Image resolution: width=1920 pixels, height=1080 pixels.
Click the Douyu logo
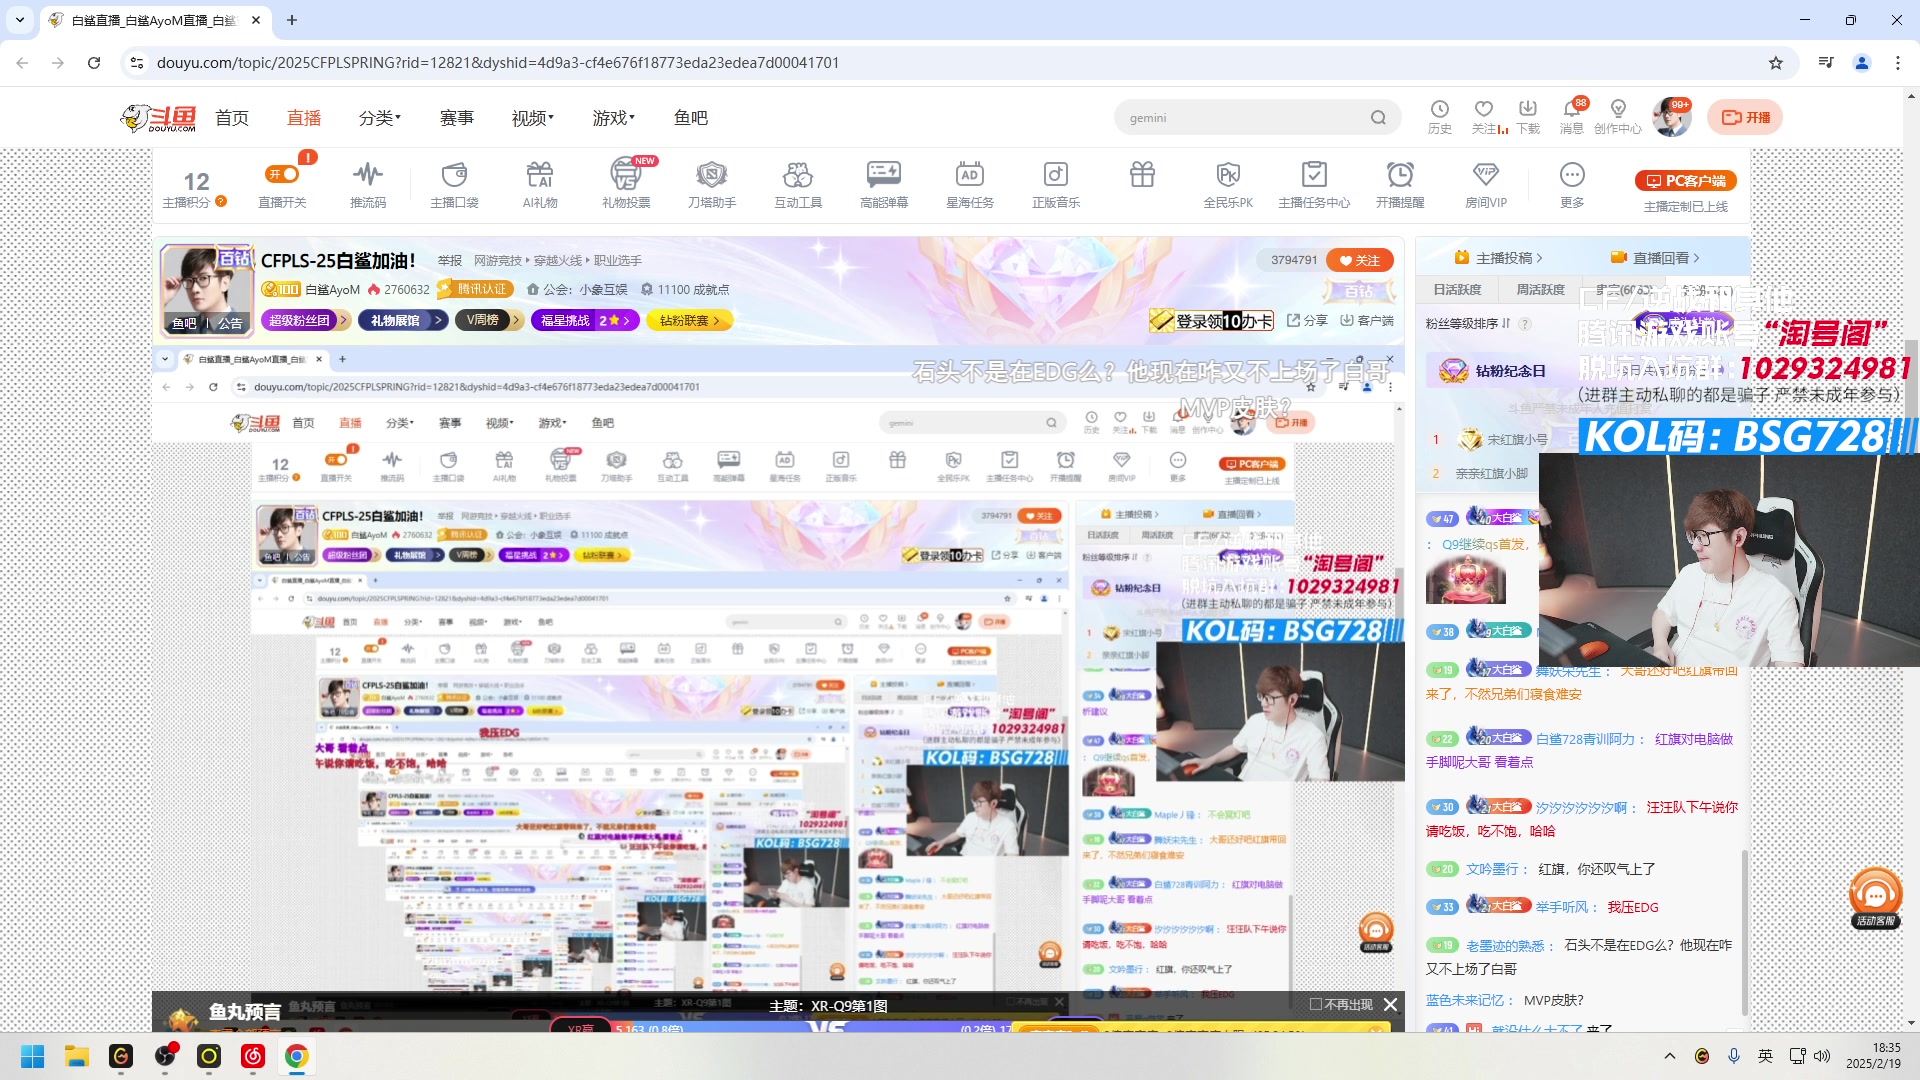pos(159,118)
